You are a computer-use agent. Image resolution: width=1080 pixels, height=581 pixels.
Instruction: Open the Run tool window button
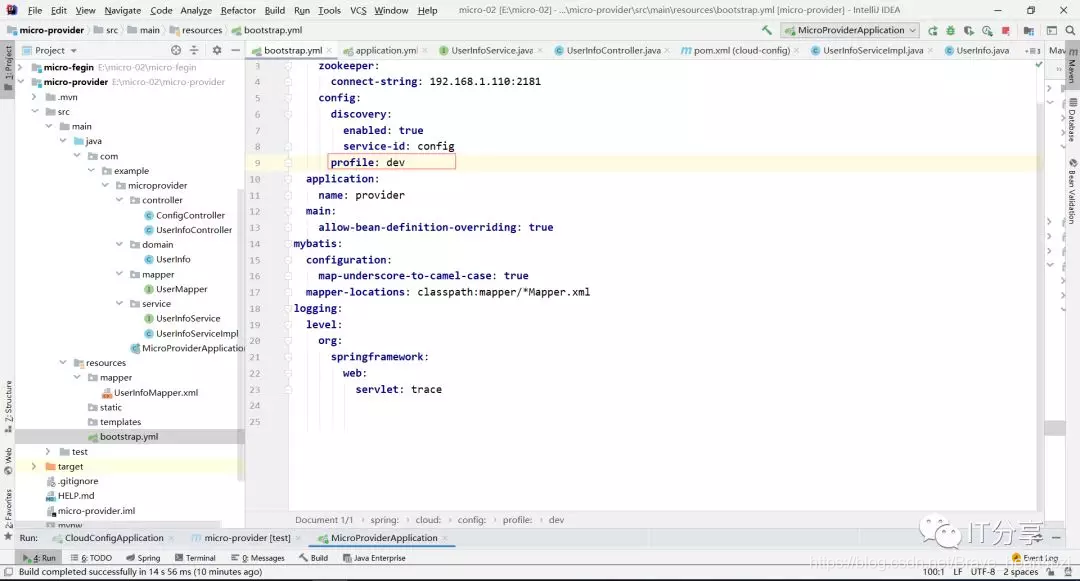(39, 558)
